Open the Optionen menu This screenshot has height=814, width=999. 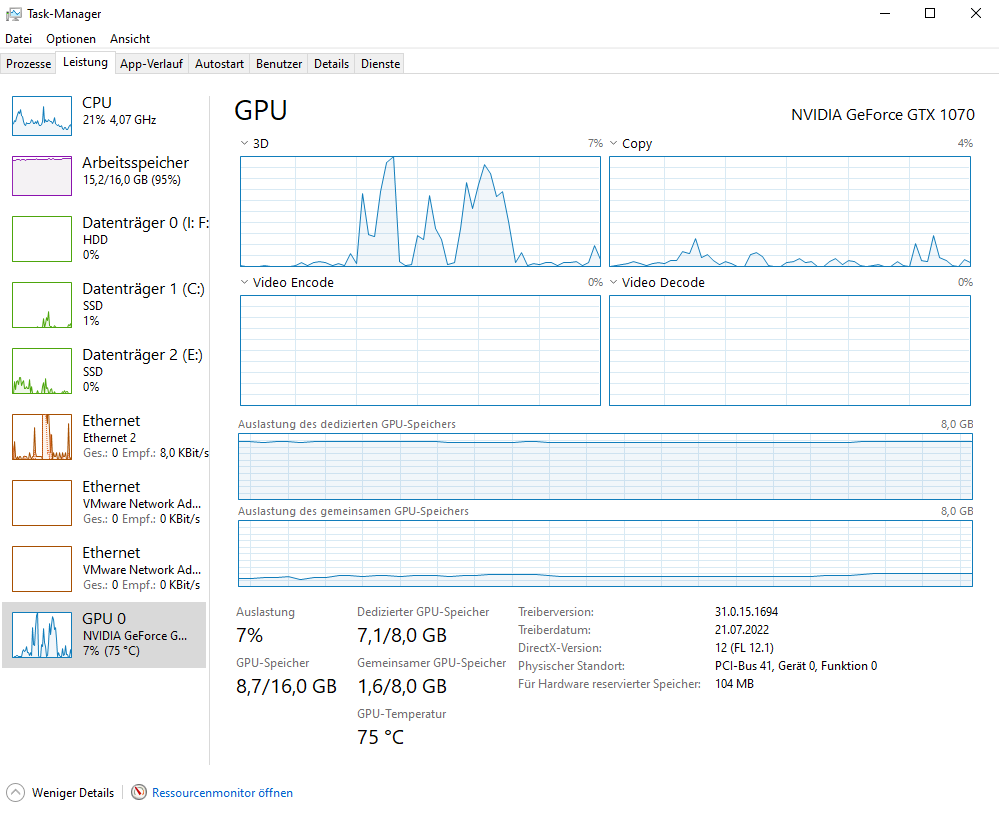point(71,39)
